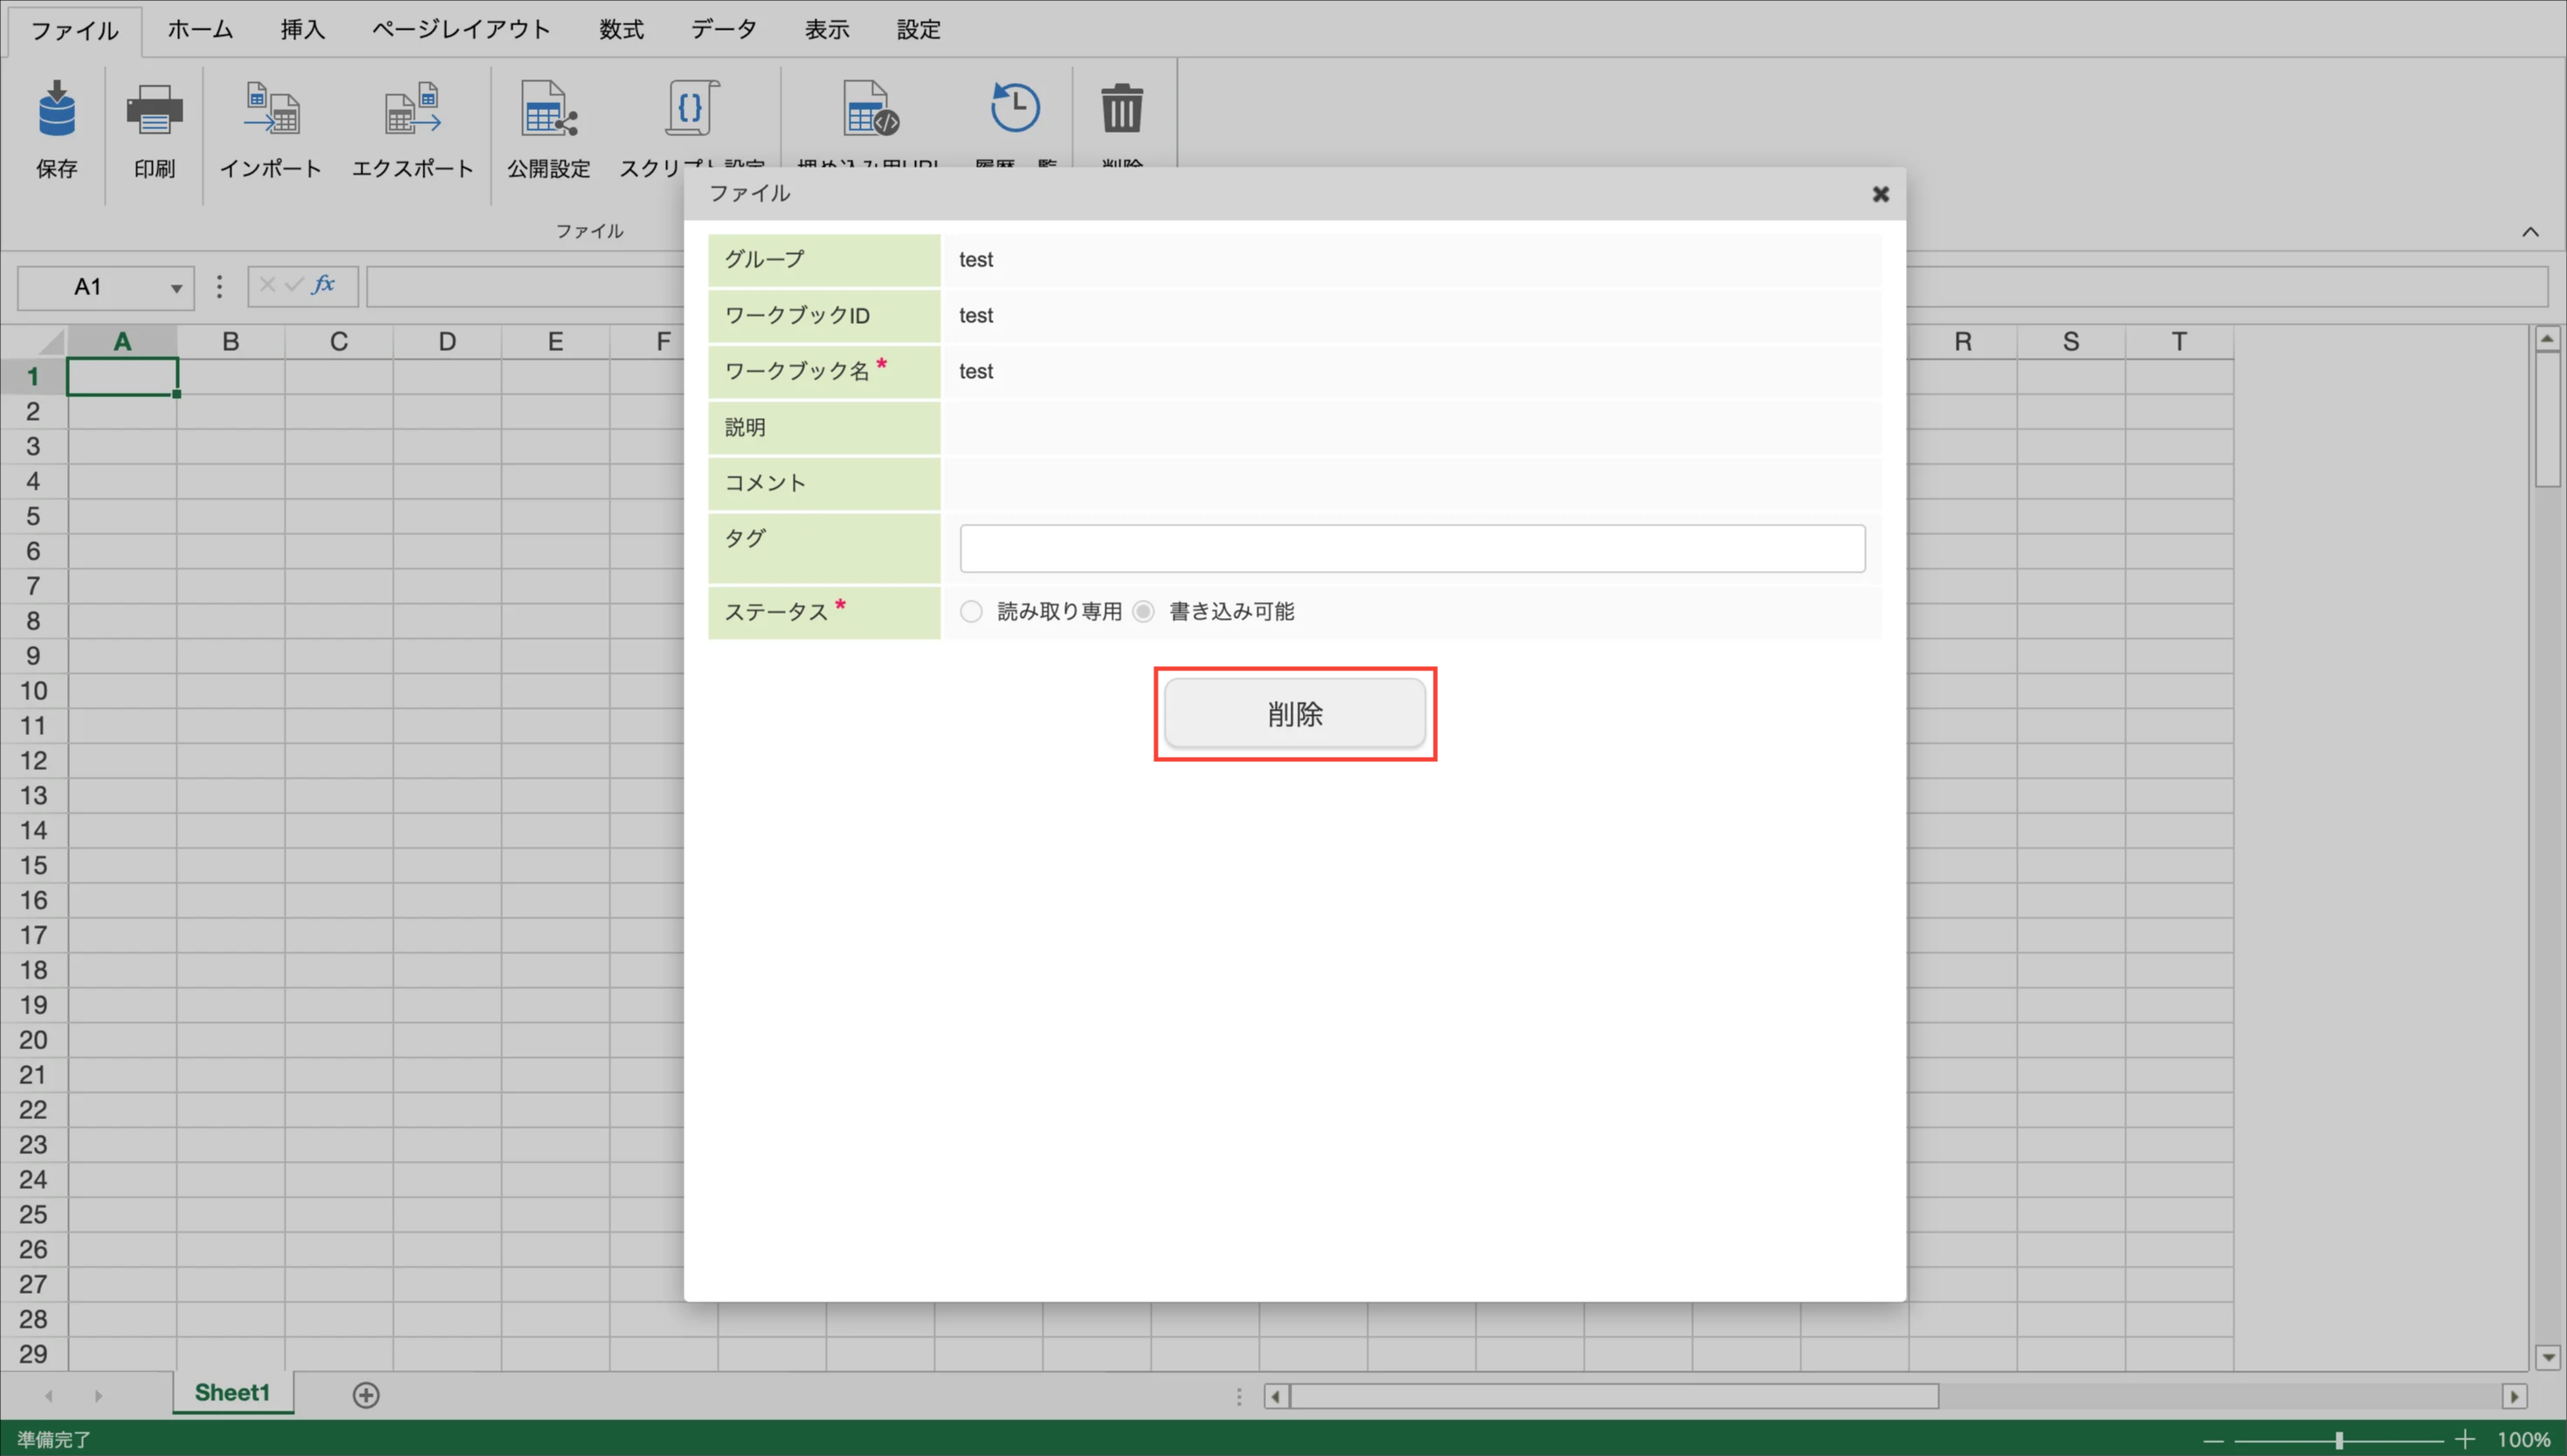Collapse the ribbon with chevron arrow

click(2529, 232)
